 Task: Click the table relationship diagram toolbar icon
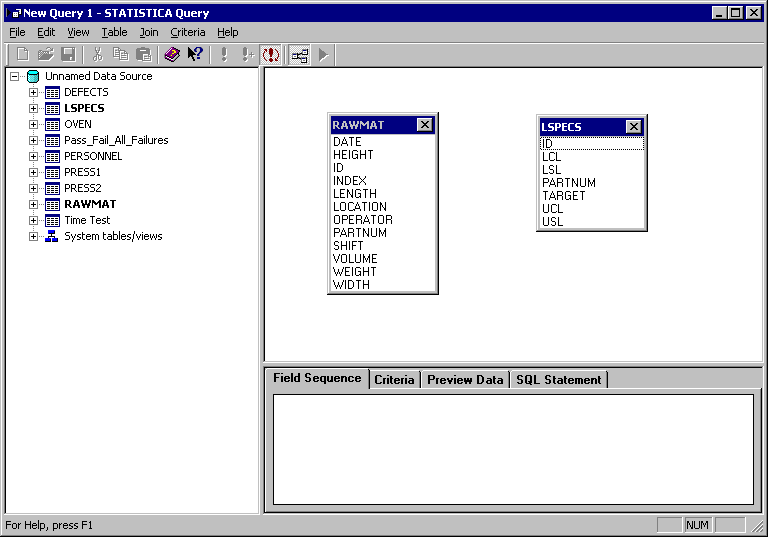point(299,55)
